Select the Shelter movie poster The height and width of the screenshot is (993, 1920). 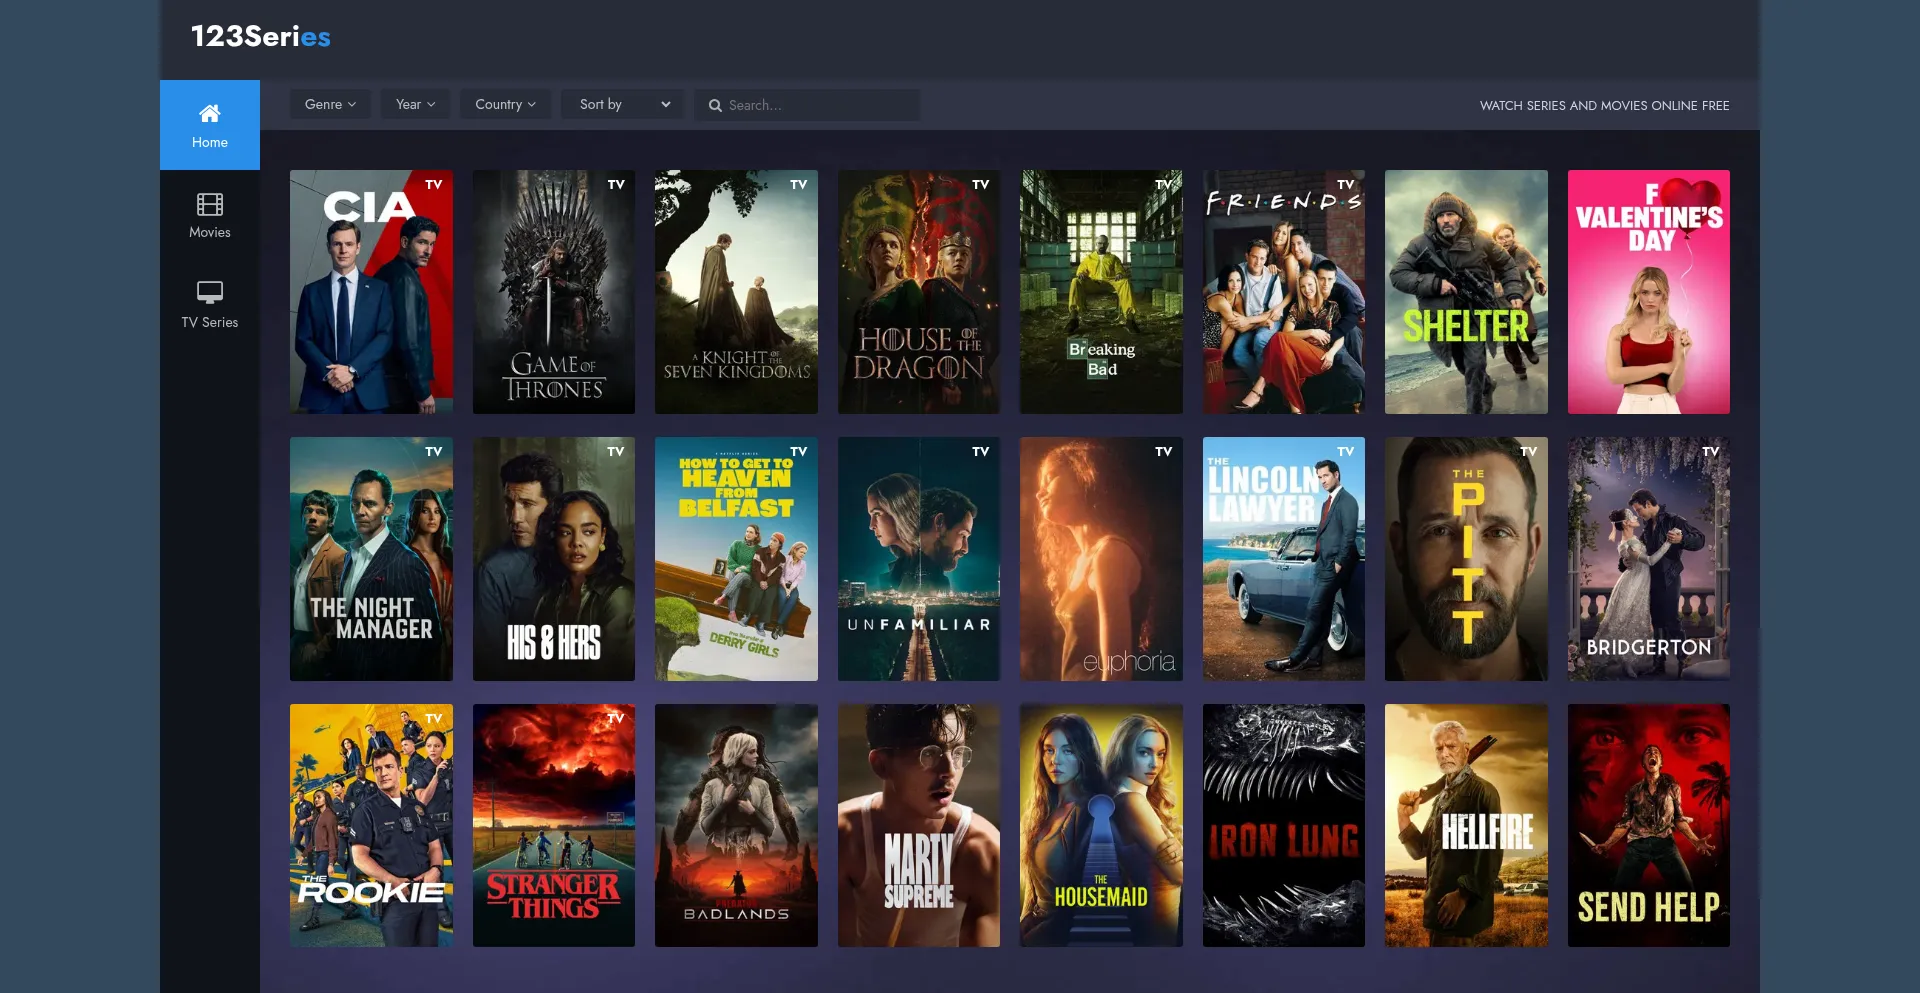1466,292
